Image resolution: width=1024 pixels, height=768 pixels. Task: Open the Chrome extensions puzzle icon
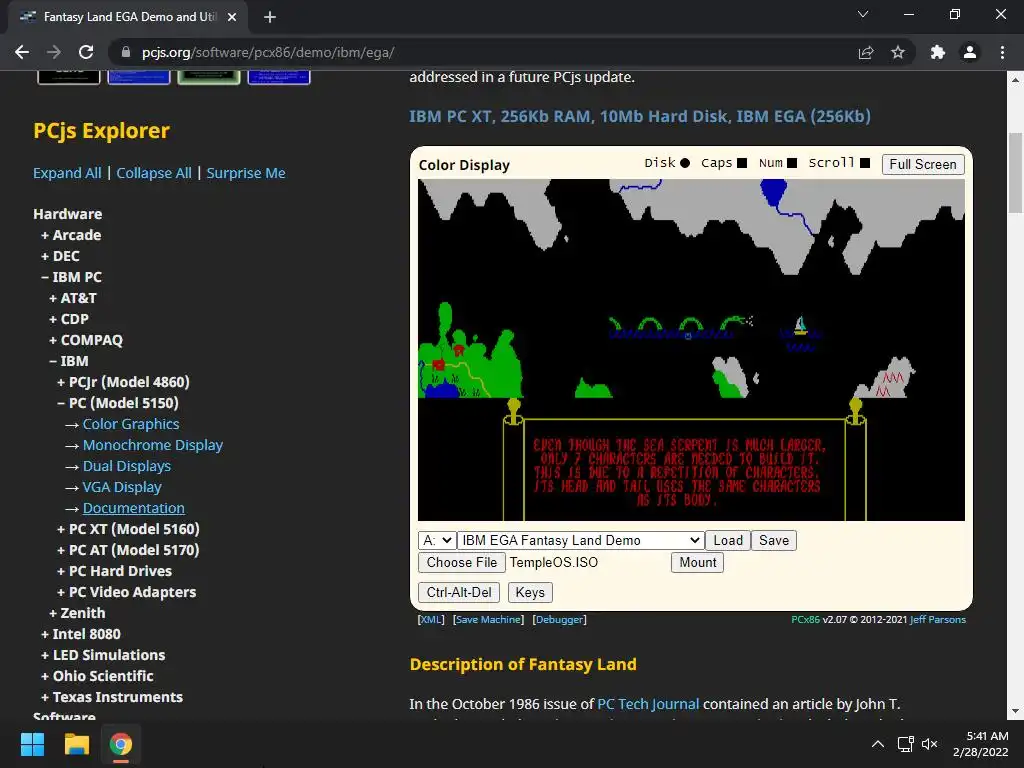(x=938, y=52)
